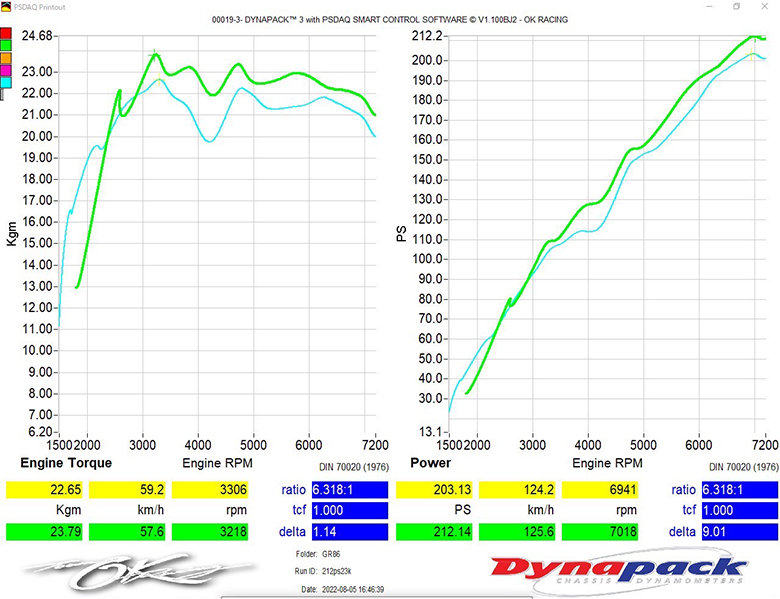Screen dimensions: 780x599
Task: Click the green power speed value 125.6
Action: tap(517, 531)
